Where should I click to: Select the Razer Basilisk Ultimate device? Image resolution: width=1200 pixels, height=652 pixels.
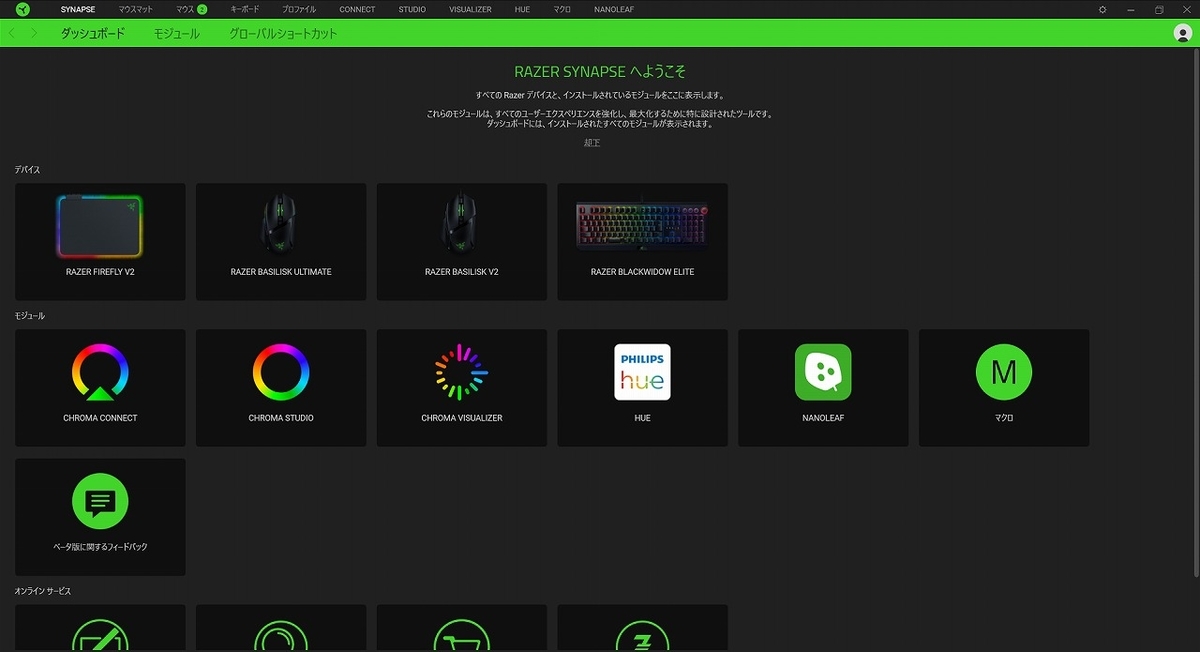[281, 241]
